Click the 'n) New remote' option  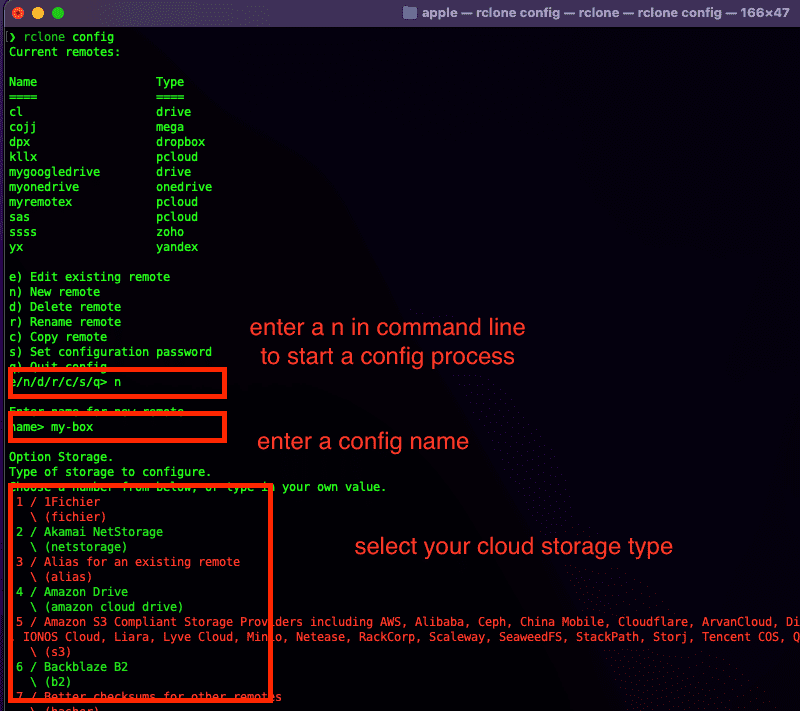(x=55, y=292)
